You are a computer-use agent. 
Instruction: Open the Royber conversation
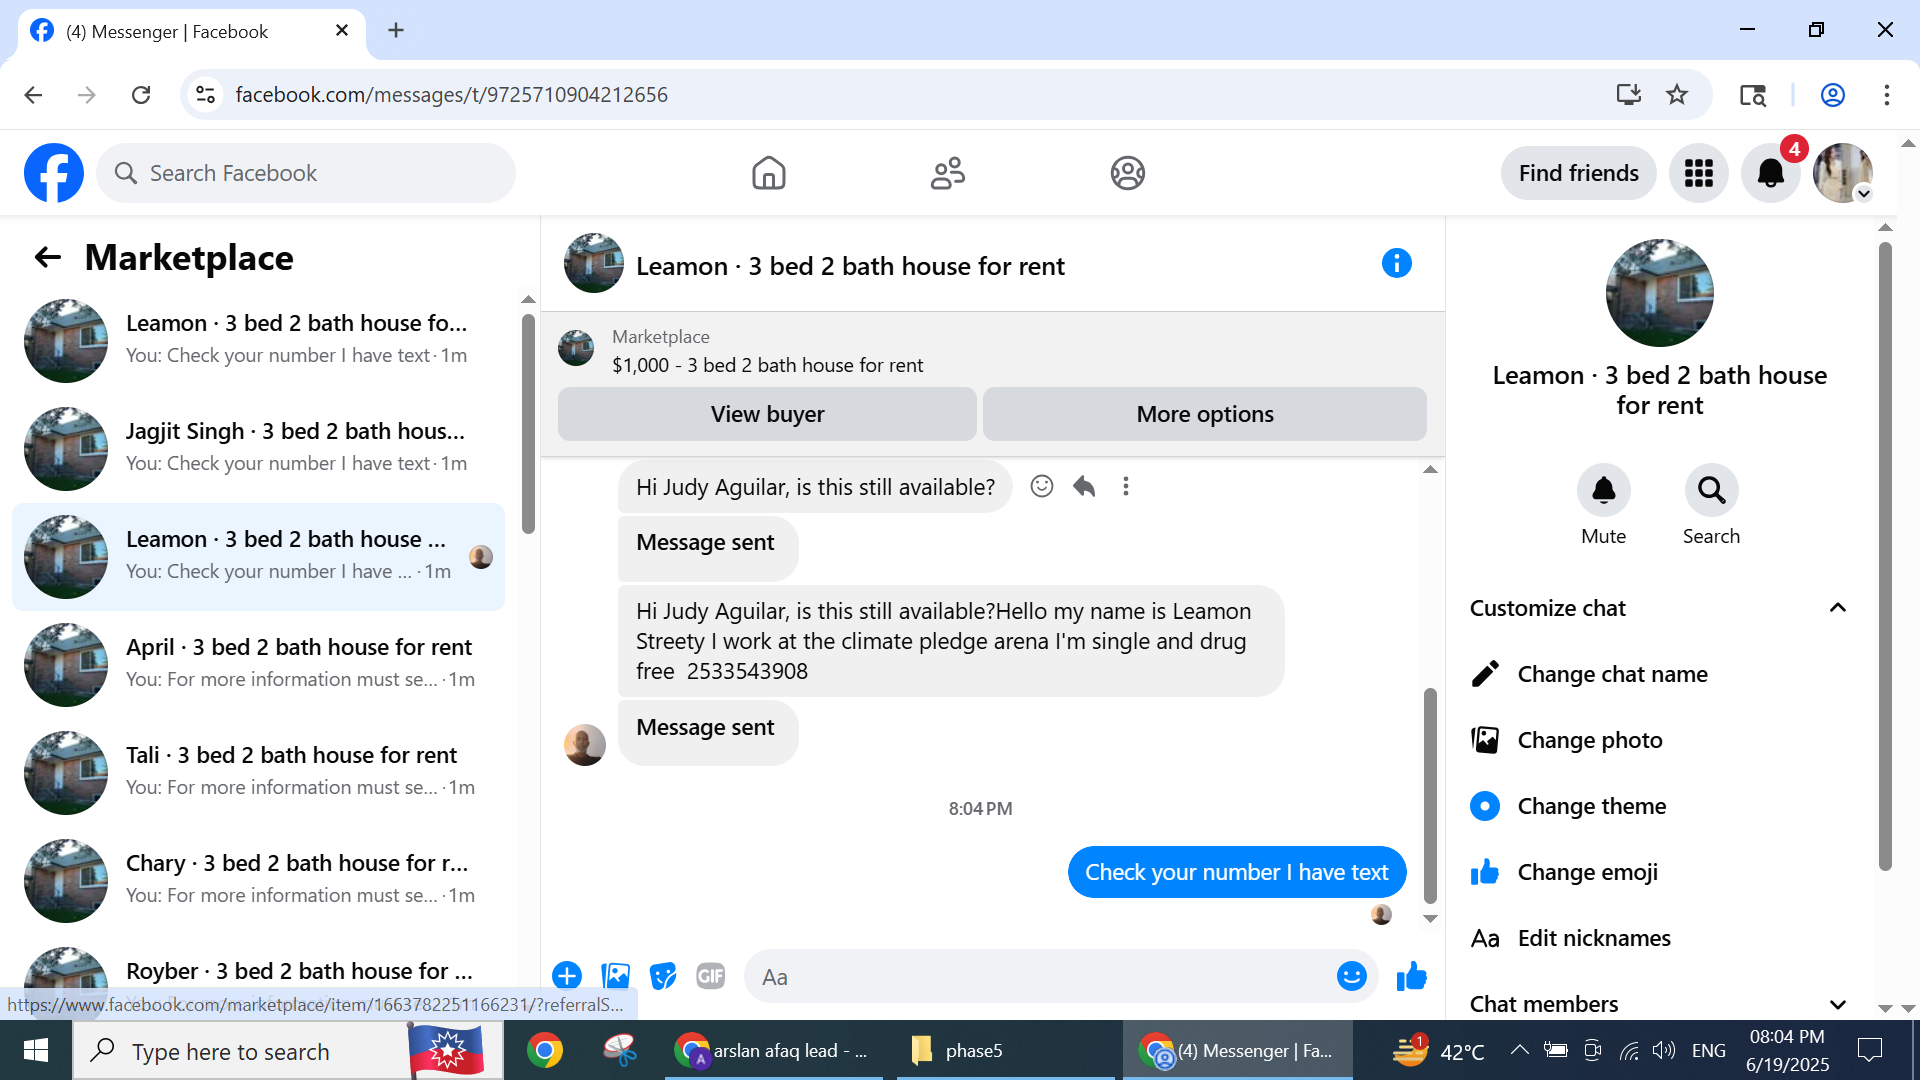pyautogui.click(x=258, y=972)
